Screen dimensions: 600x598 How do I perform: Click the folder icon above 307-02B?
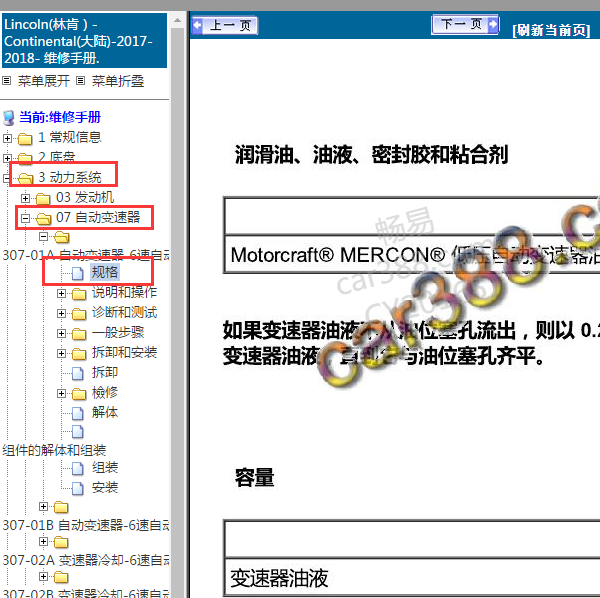coord(61,577)
